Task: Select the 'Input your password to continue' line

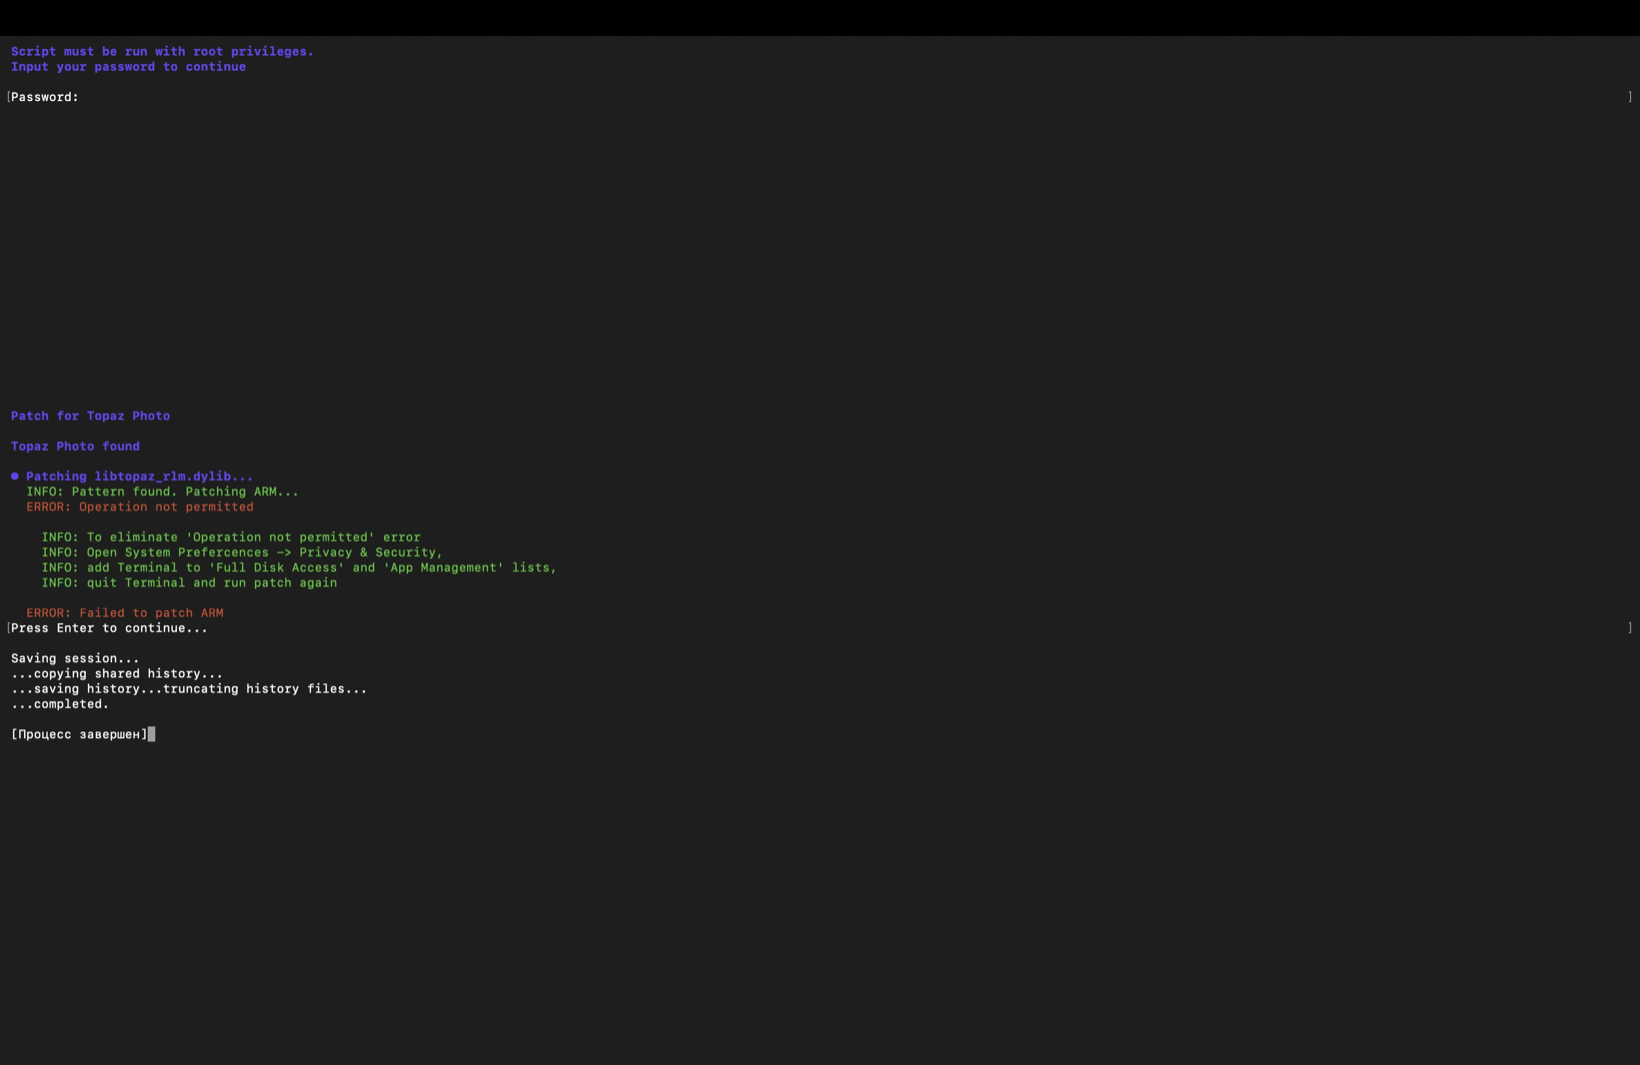Action: (128, 67)
